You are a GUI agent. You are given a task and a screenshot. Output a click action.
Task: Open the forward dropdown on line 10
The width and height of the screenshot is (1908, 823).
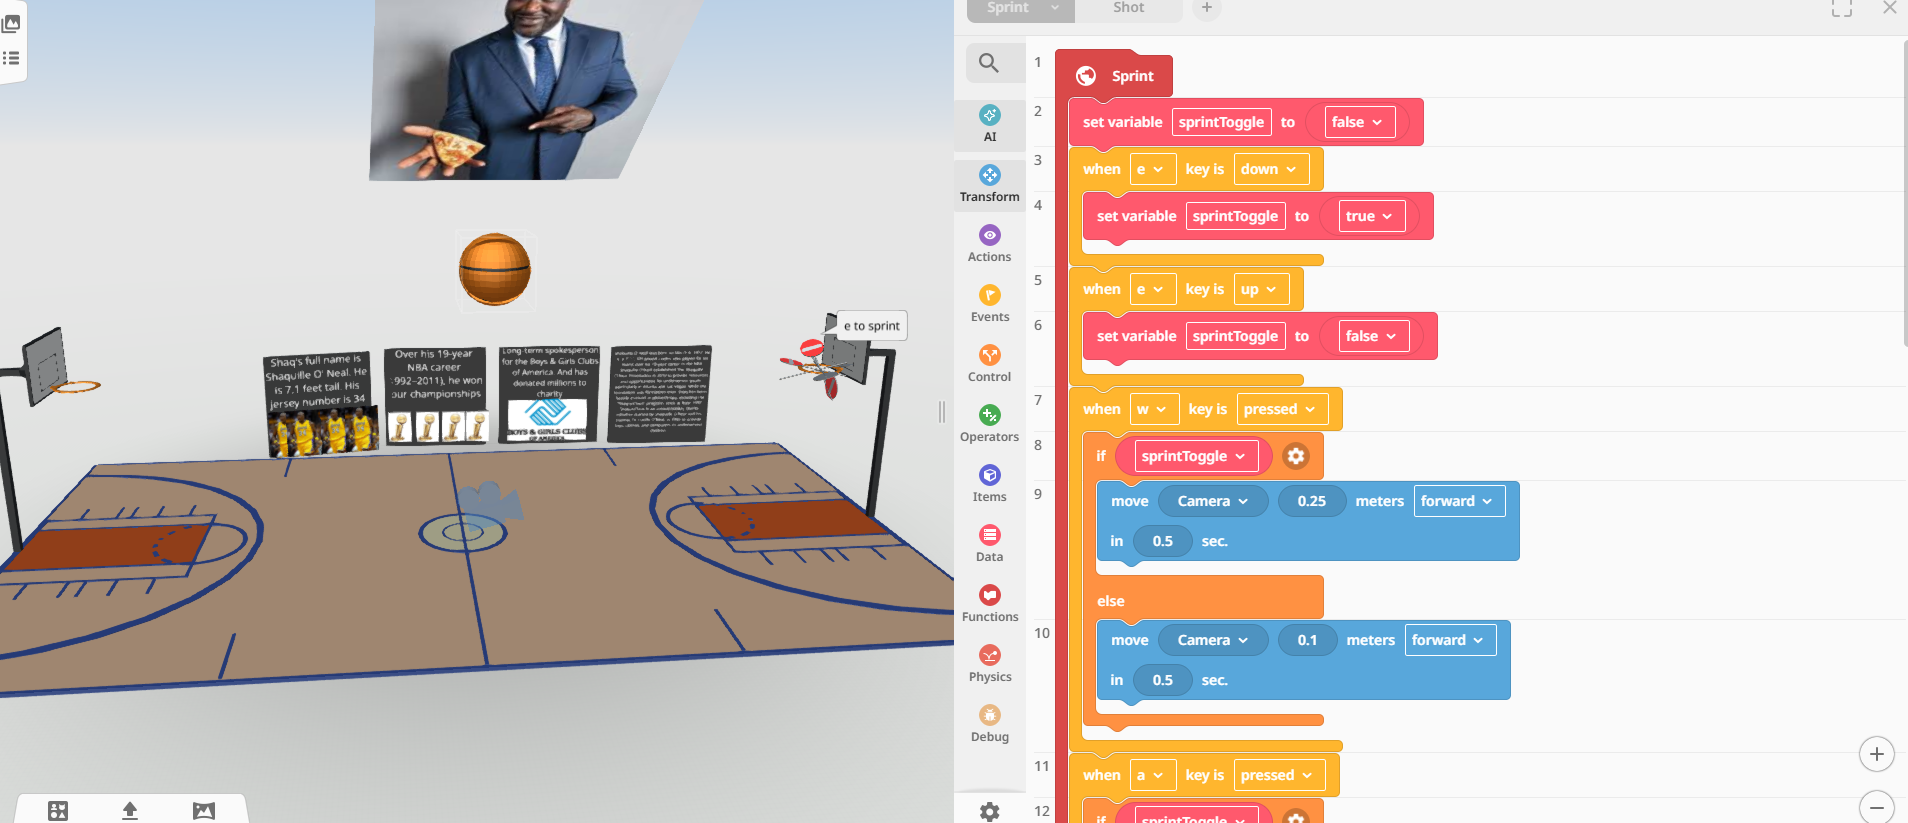coord(1450,640)
